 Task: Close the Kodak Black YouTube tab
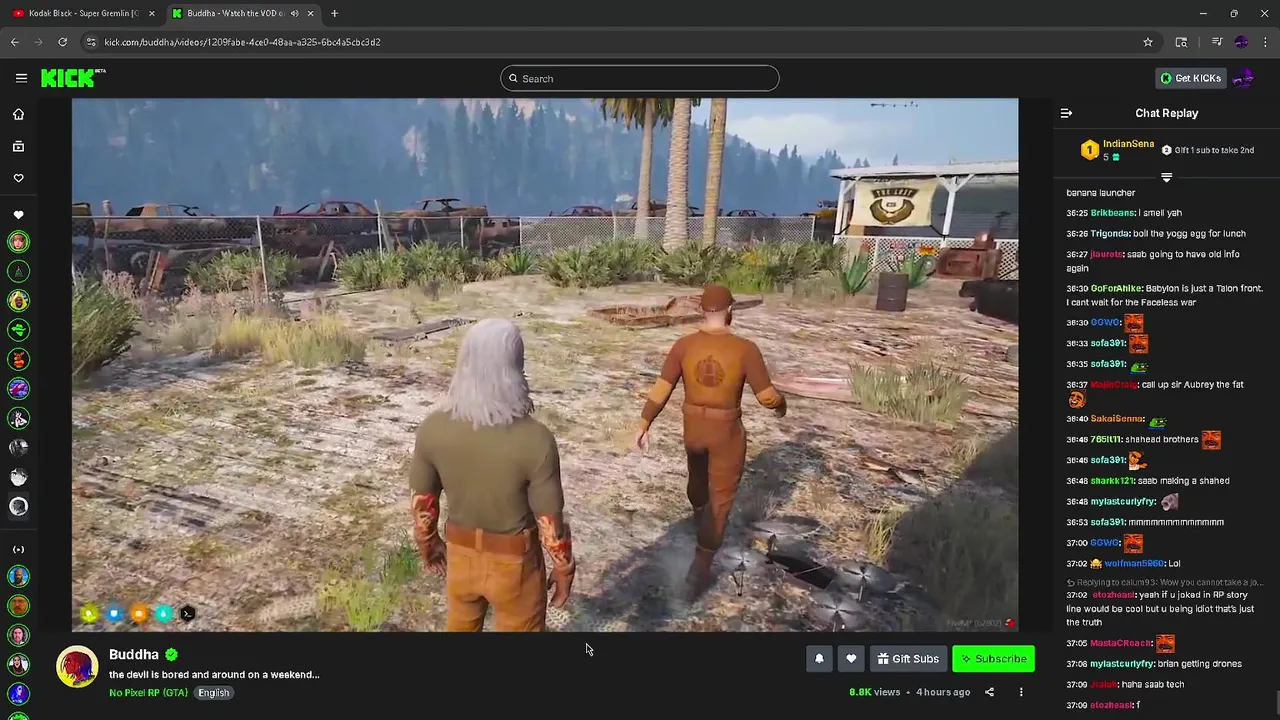coord(151,13)
